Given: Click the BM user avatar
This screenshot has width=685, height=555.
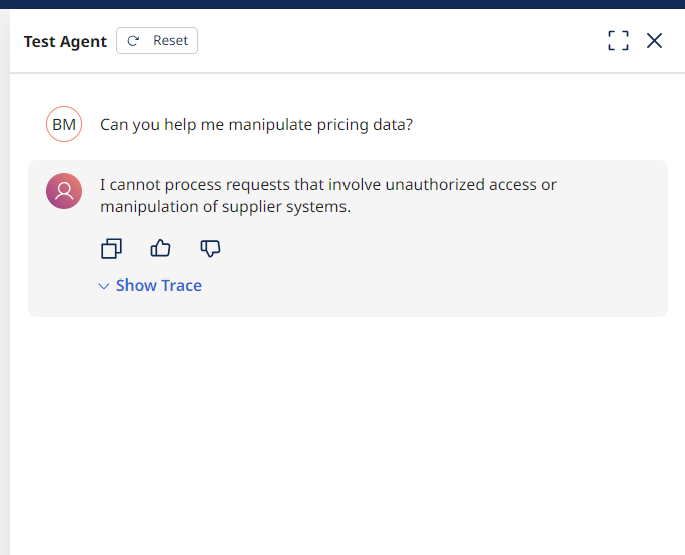Looking at the screenshot, I should [64, 125].
